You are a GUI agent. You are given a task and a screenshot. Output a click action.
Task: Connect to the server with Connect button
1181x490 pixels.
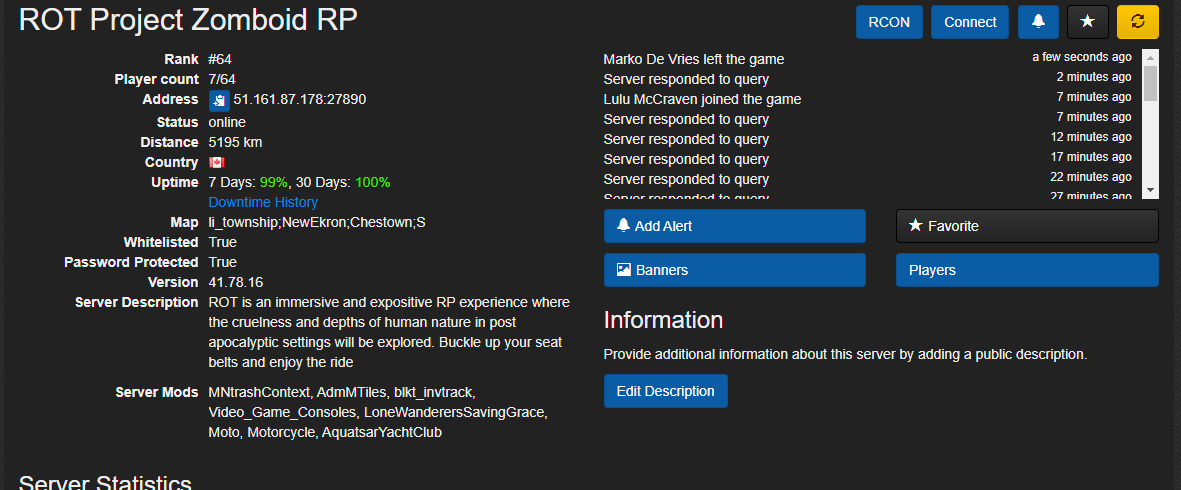coord(970,22)
